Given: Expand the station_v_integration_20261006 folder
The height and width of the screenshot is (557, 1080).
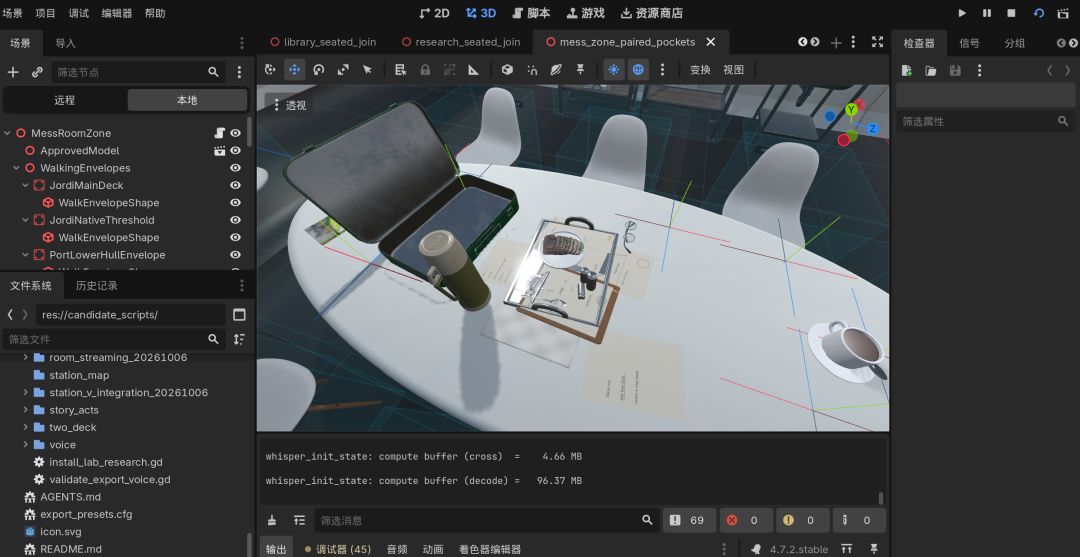Looking at the screenshot, I should pos(25,392).
